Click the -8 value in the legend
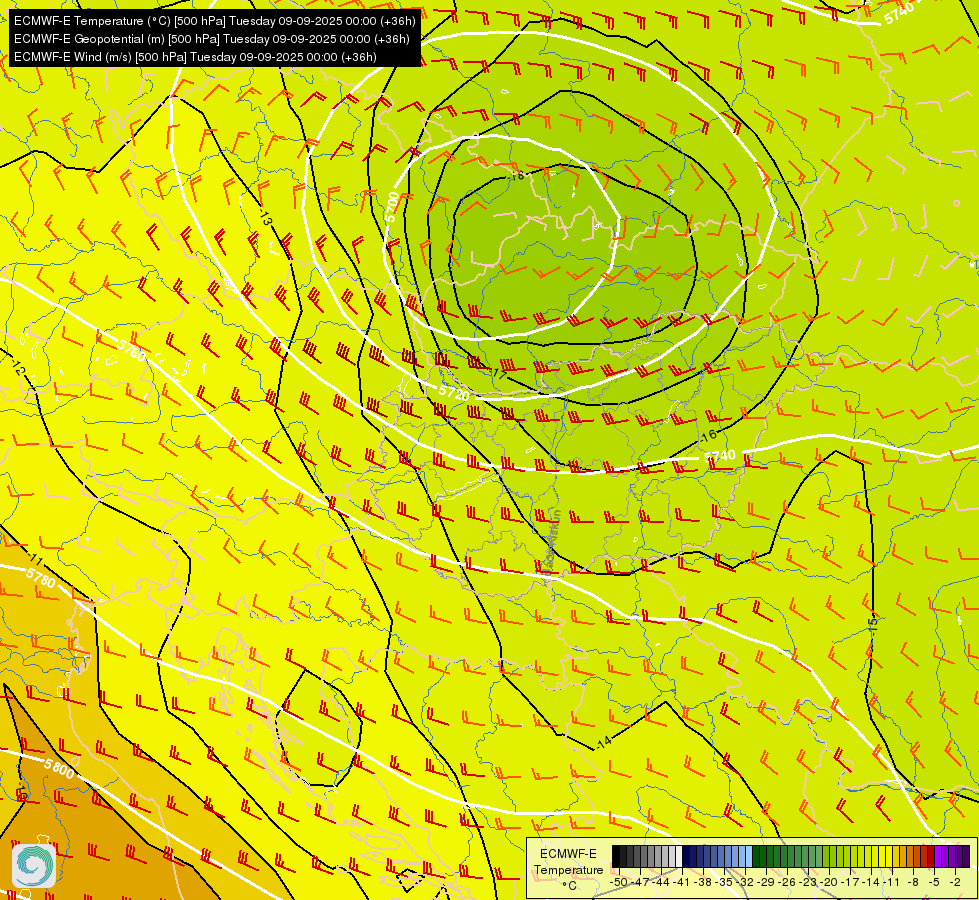Viewport: 979px width, 900px height. (913, 882)
